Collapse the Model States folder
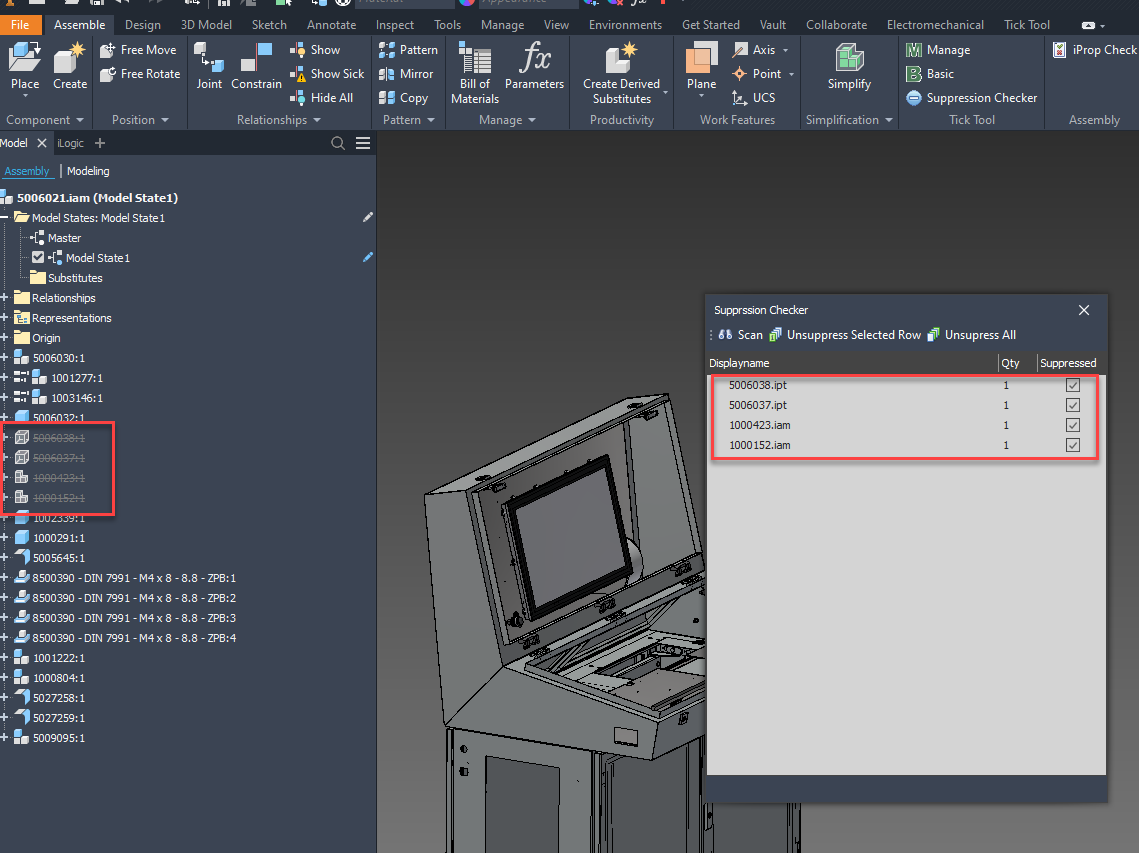This screenshot has height=853, width=1139. tap(4, 217)
